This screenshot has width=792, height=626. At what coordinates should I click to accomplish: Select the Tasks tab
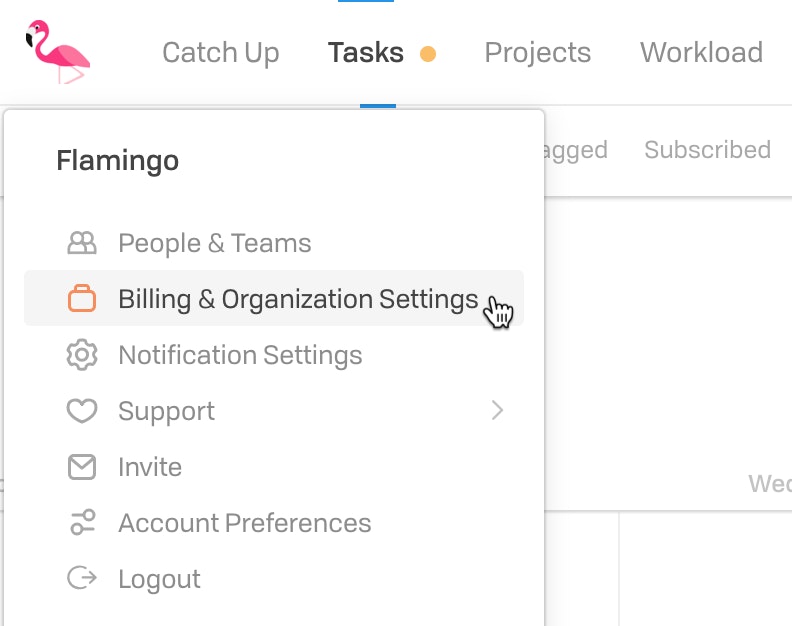(x=366, y=53)
